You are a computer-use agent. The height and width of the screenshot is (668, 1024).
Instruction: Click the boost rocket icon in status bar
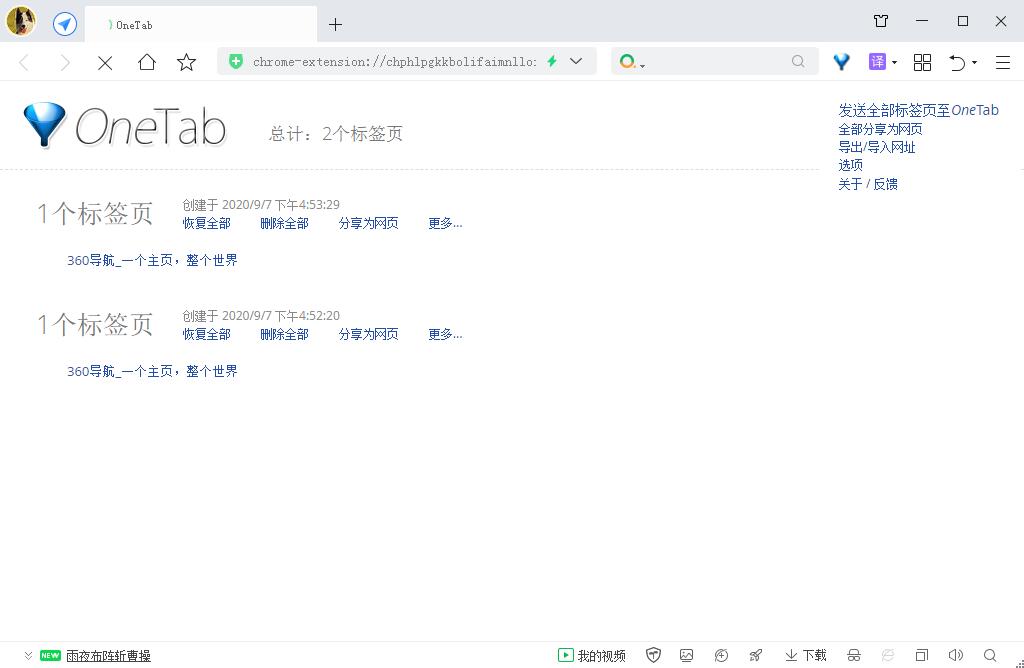click(755, 655)
